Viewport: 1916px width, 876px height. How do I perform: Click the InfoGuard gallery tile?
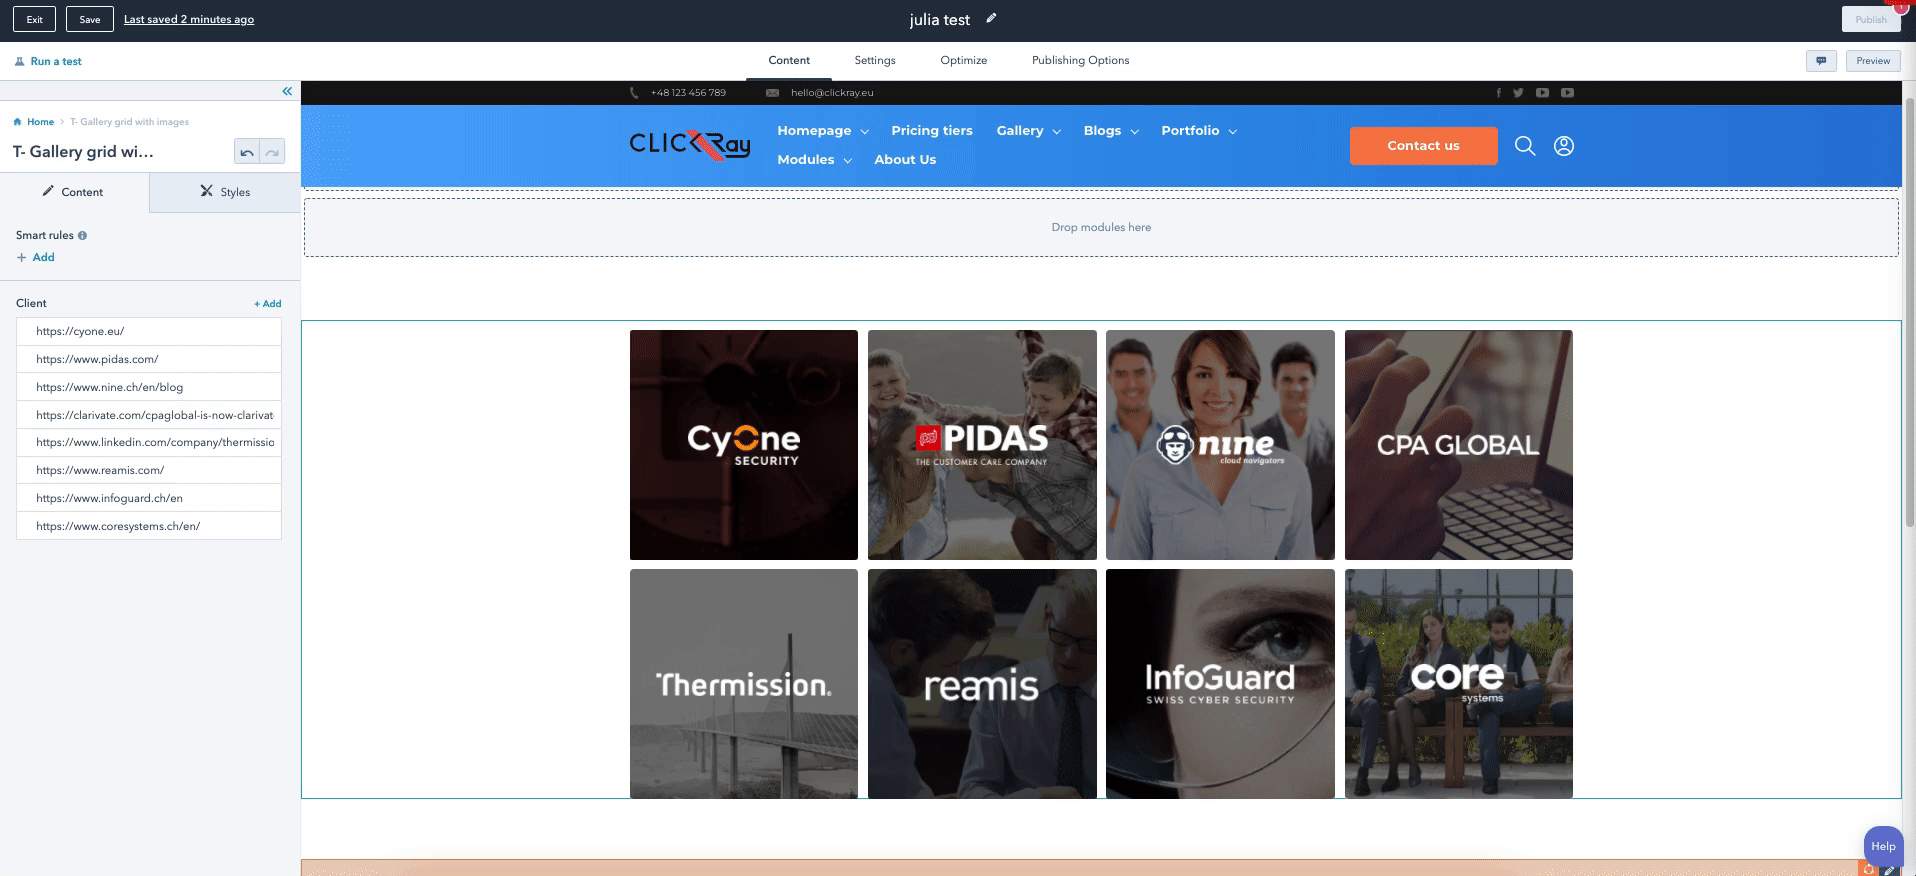click(1220, 684)
